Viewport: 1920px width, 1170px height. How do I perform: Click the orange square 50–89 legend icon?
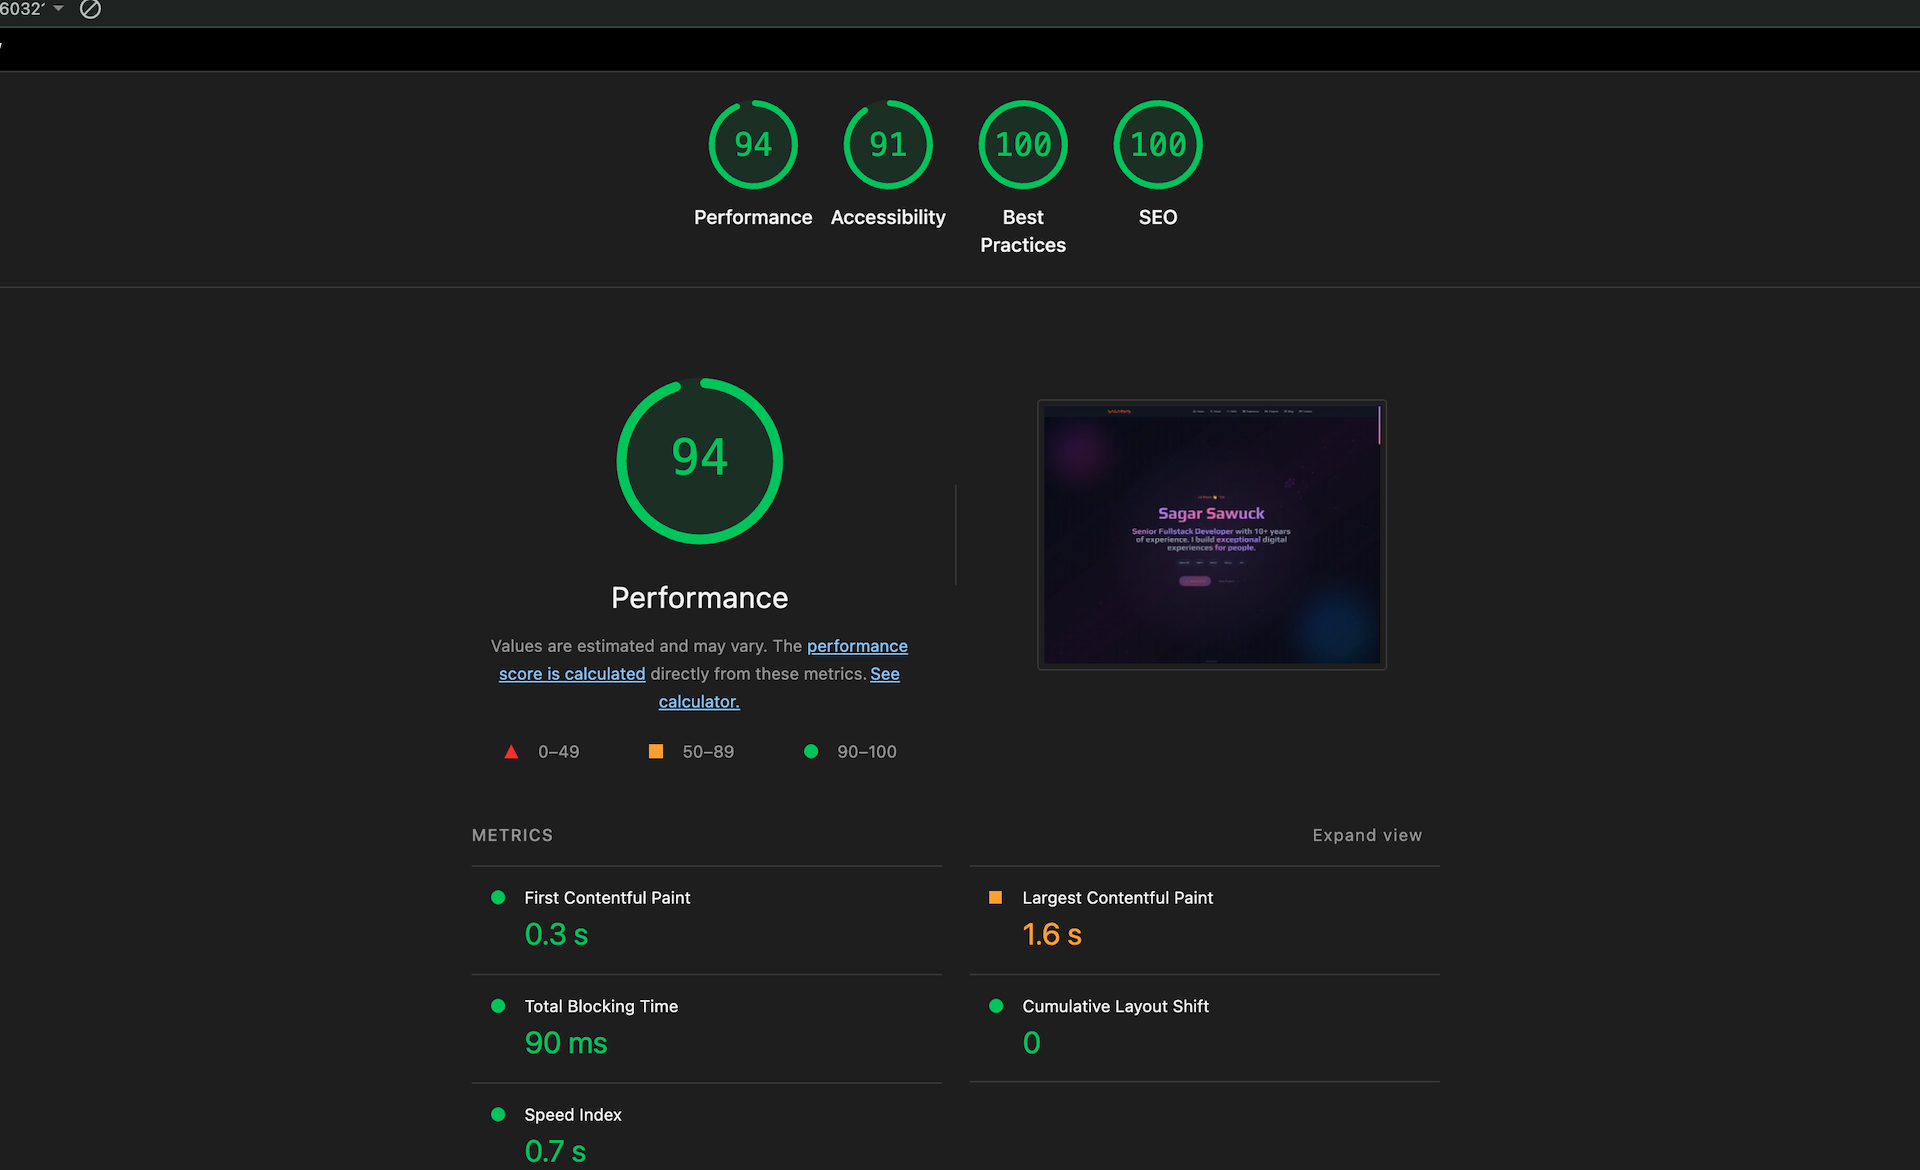pos(656,752)
